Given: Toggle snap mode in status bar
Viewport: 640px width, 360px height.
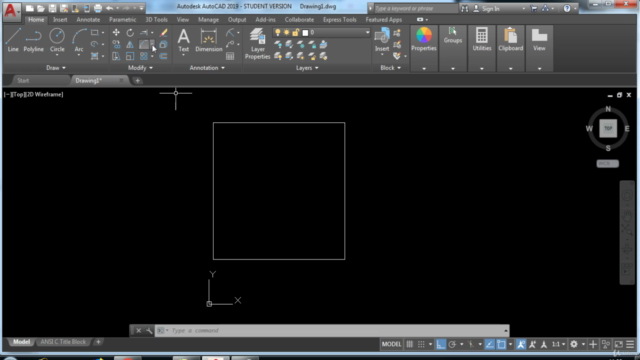Looking at the screenshot, I should pos(421,344).
